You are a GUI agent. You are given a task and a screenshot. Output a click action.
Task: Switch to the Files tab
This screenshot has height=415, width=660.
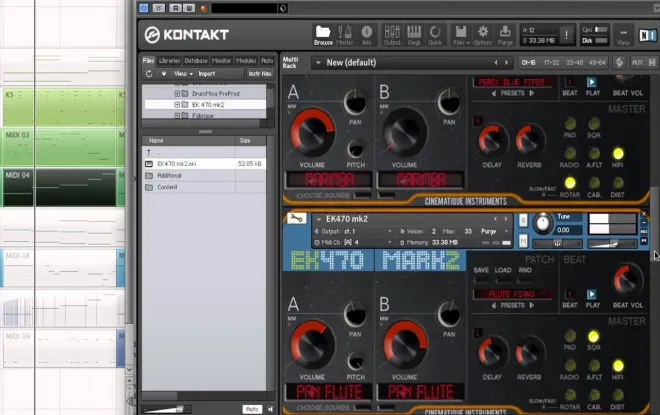[x=149, y=61]
